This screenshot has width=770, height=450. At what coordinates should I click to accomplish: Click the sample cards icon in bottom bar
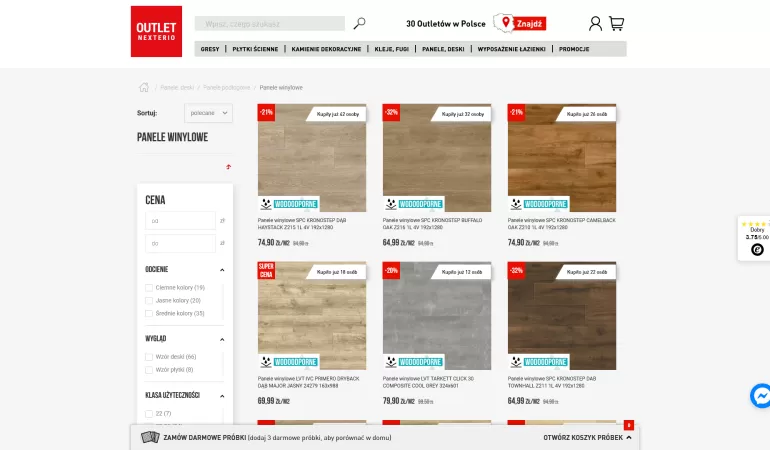[150, 437]
